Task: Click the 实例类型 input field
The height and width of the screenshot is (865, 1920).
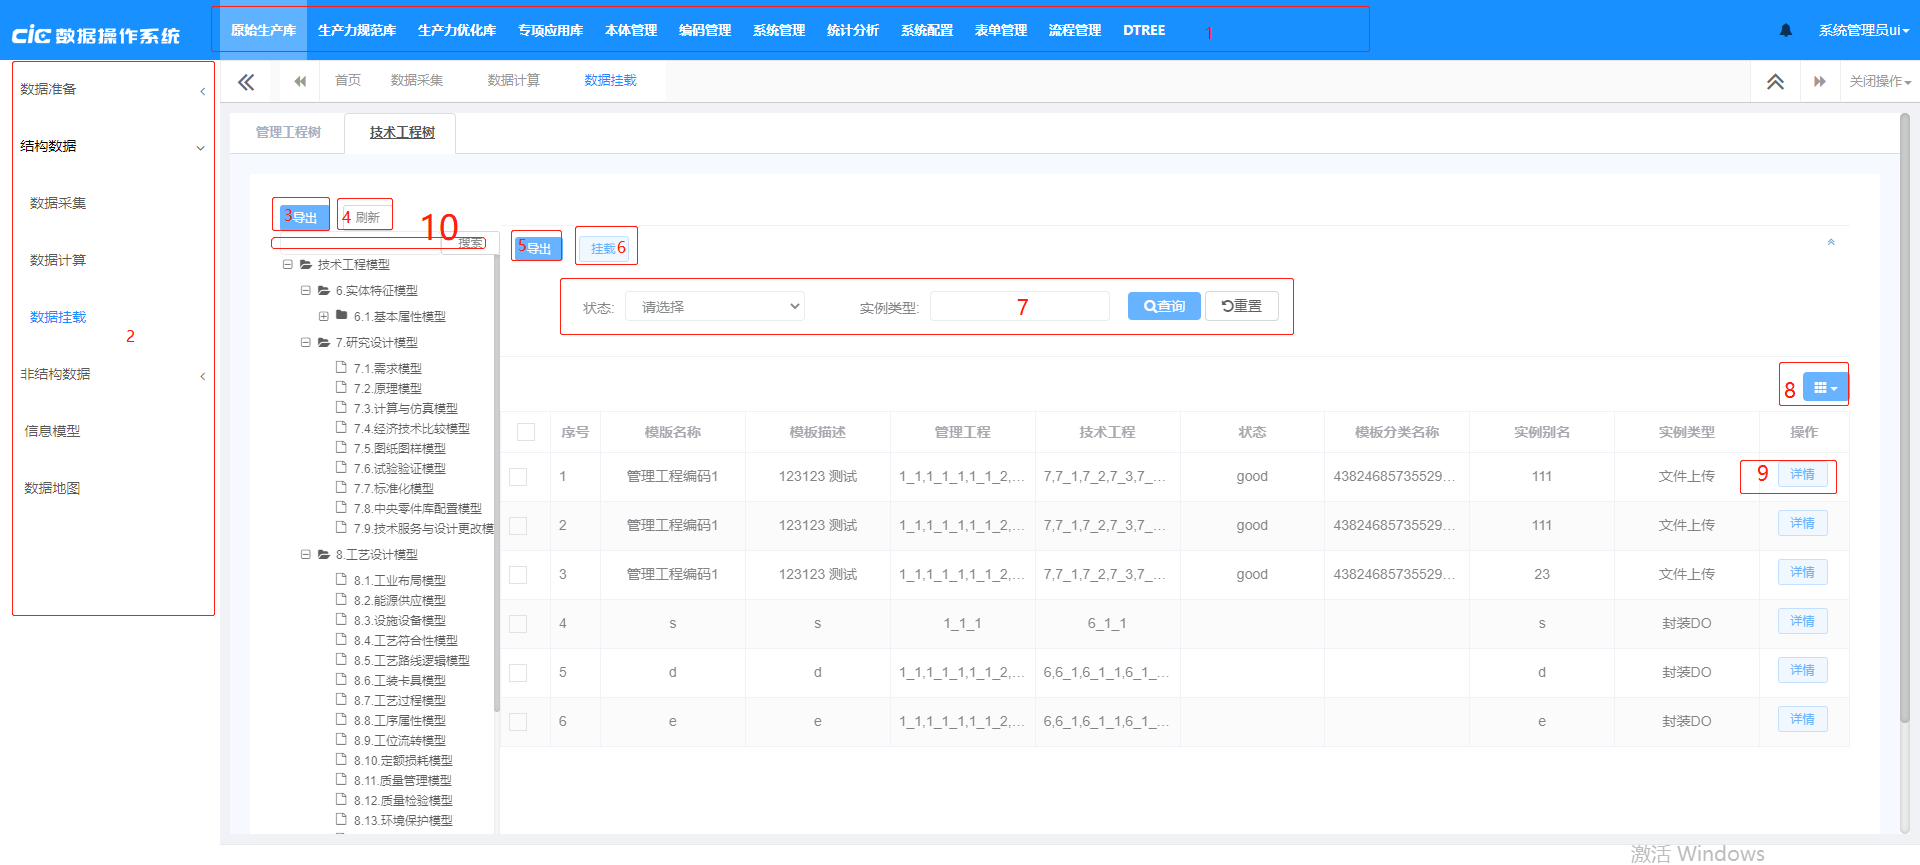Action: pyautogui.click(x=1019, y=307)
